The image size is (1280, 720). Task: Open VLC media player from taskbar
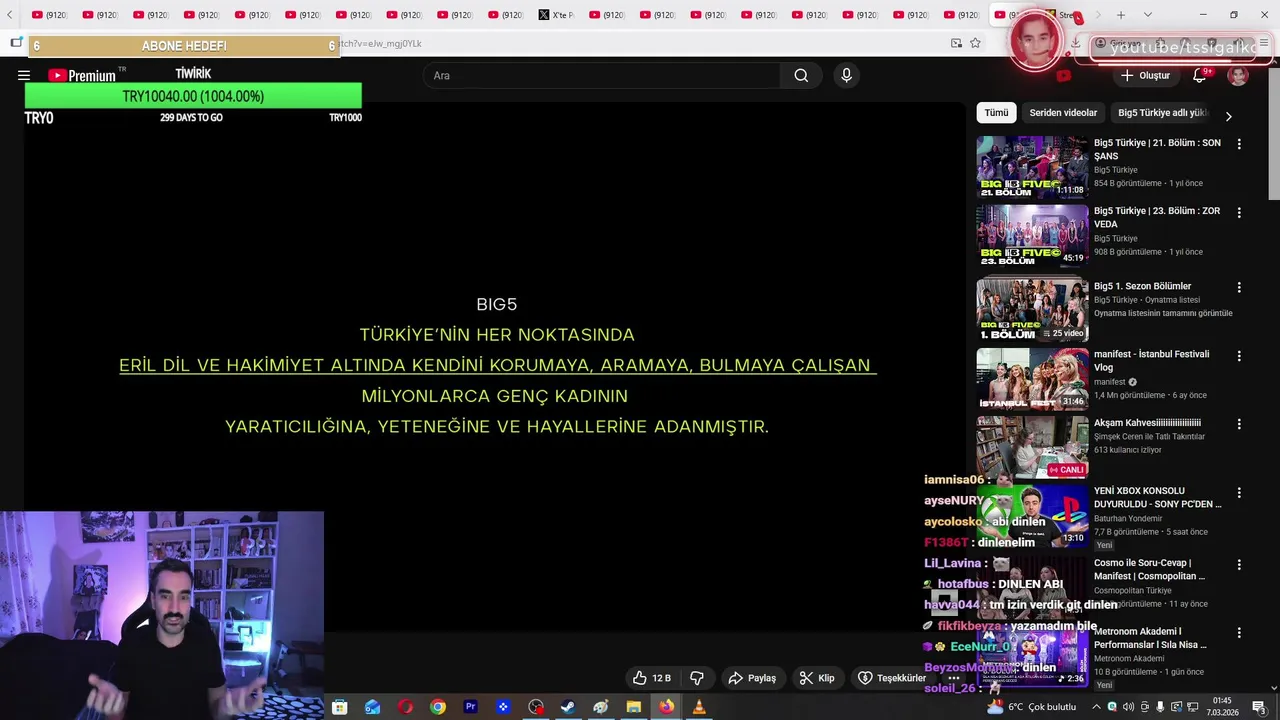pos(699,707)
